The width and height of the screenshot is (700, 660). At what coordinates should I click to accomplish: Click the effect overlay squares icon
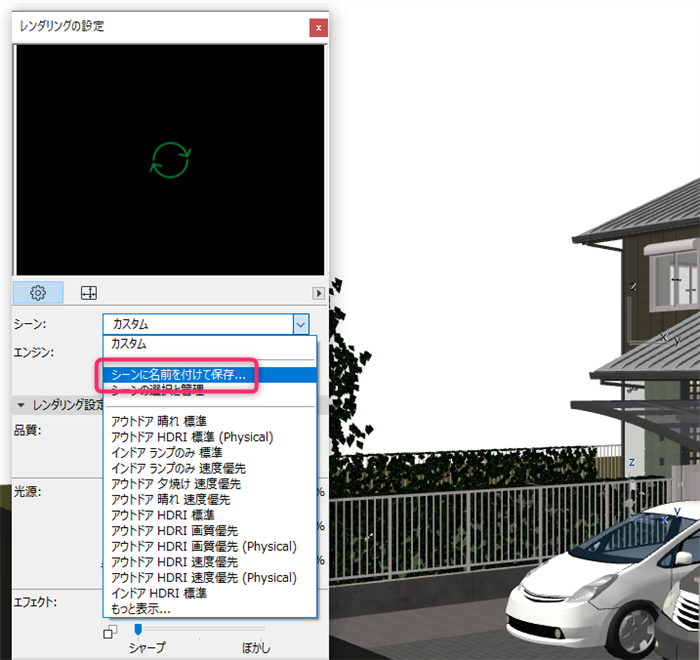[x=110, y=632]
